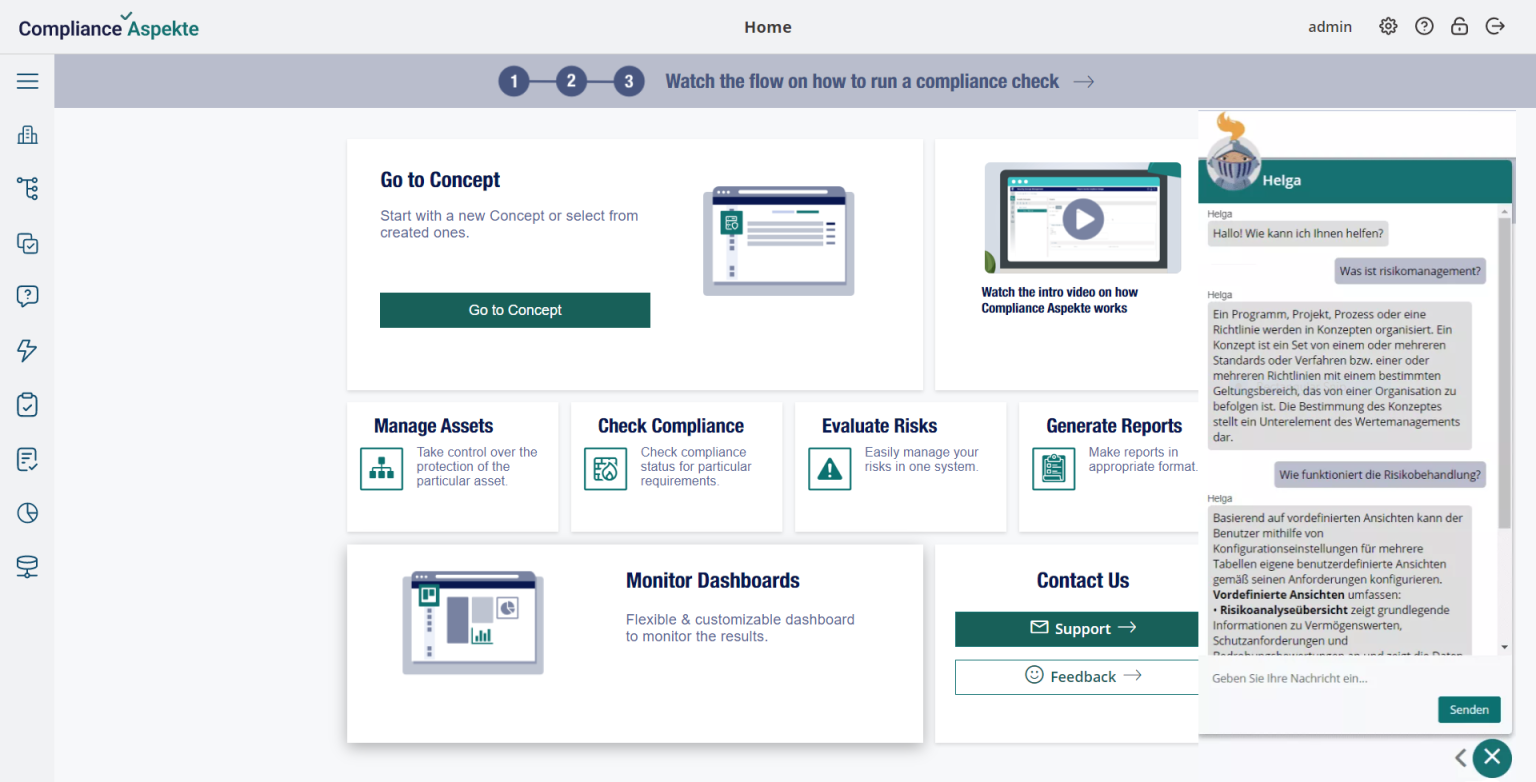Click the requirements question-bubble sidebar icon
This screenshot has width=1536, height=782.
click(x=27, y=296)
